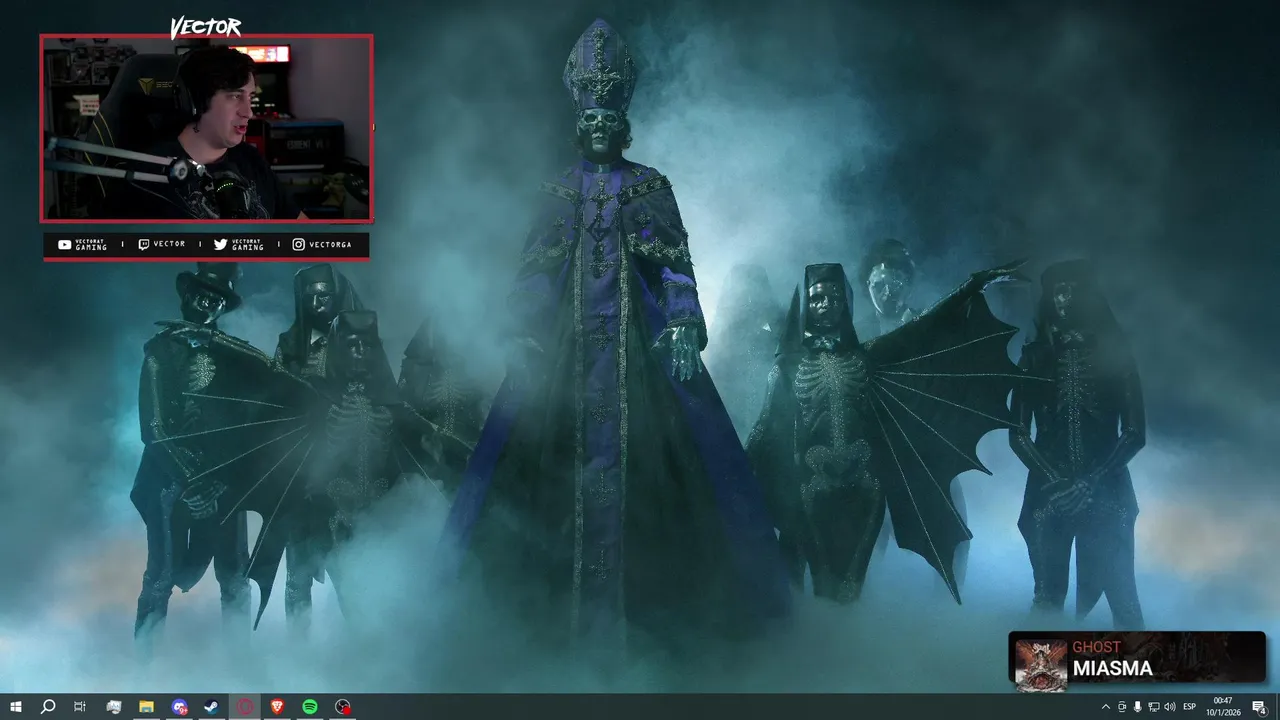The width and height of the screenshot is (1280, 720).
Task: Open Windows search from the taskbar
Action: tap(47, 707)
